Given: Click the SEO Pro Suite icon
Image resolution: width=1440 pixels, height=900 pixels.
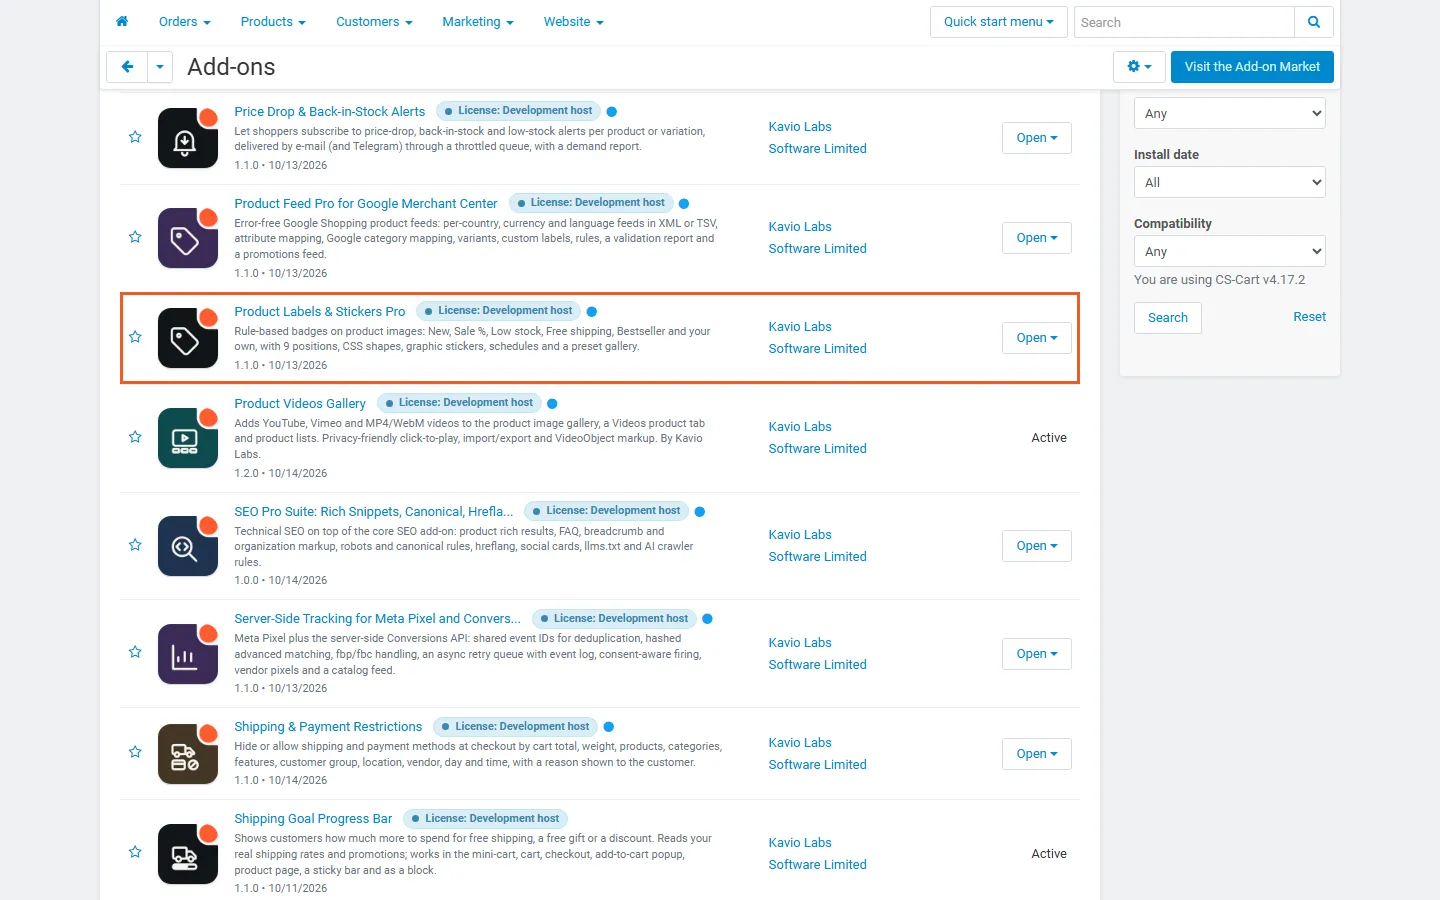Looking at the screenshot, I should coord(188,546).
